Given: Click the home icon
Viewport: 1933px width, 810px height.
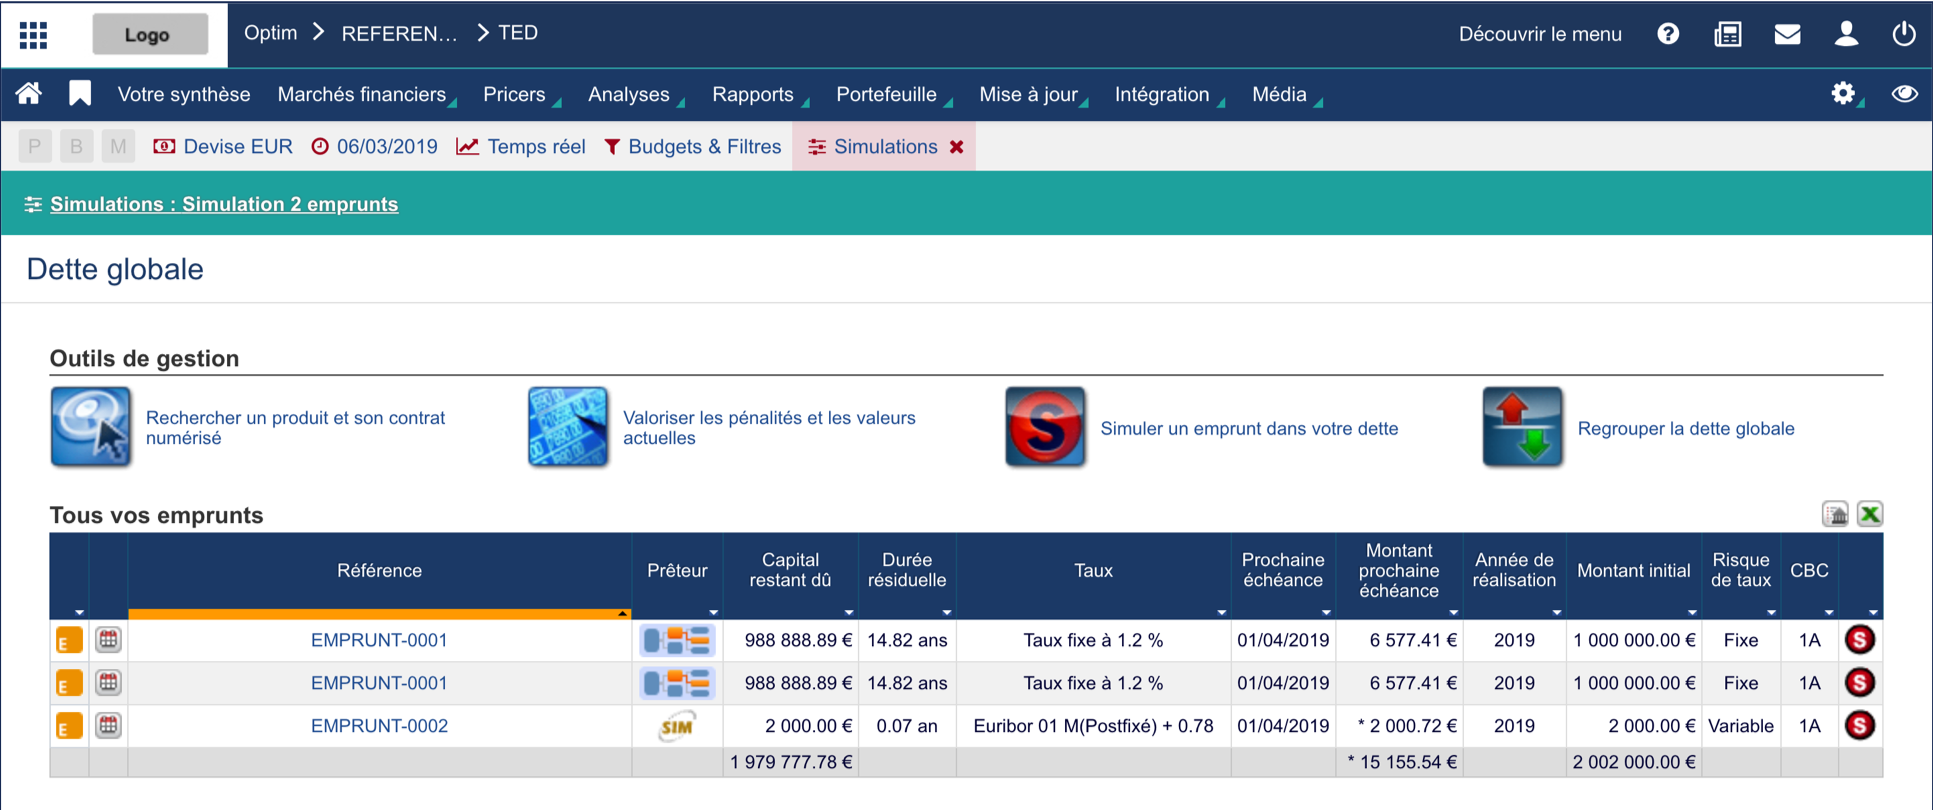Looking at the screenshot, I should [29, 94].
